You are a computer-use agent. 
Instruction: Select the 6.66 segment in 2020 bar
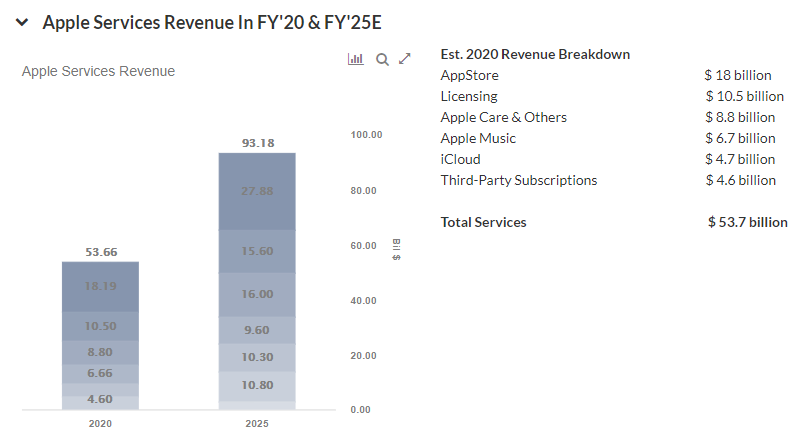point(100,373)
